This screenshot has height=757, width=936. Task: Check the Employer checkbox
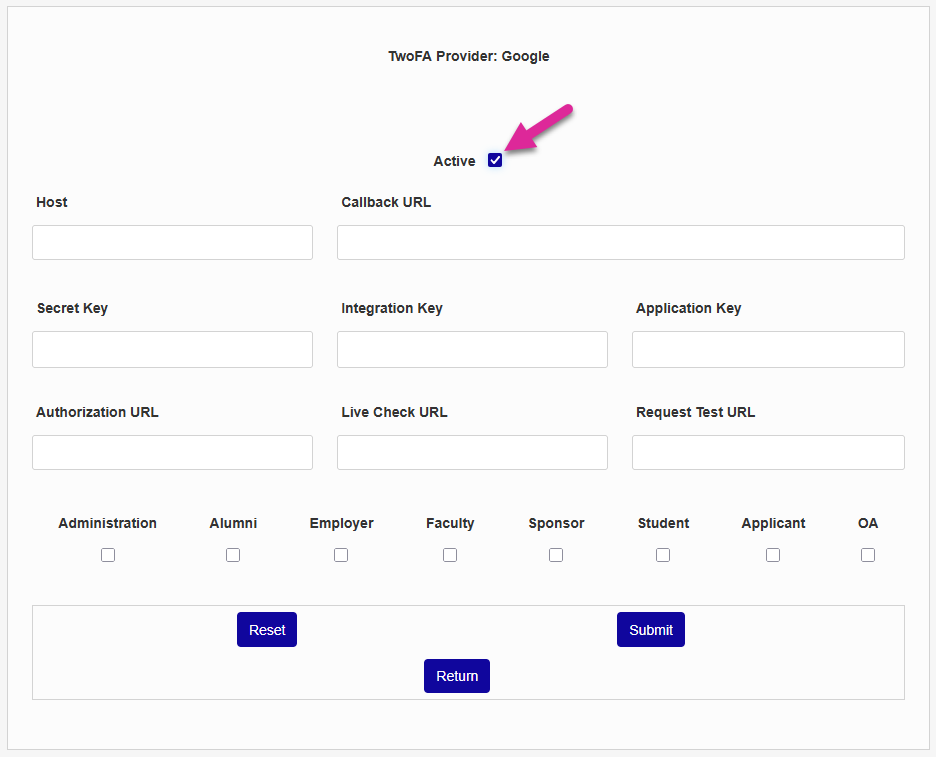coord(341,555)
